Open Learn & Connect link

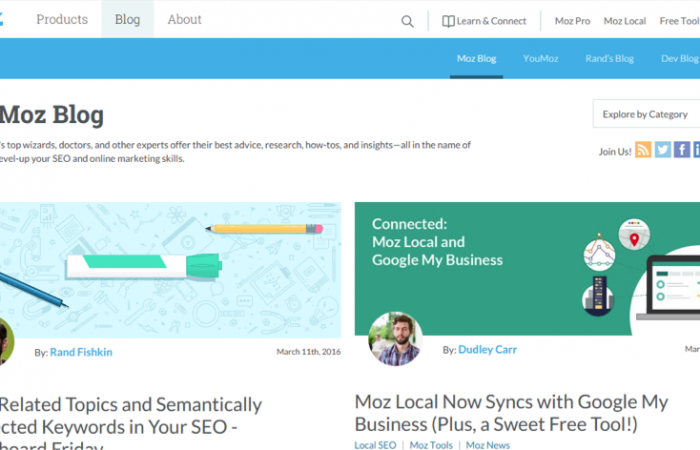coord(491,21)
